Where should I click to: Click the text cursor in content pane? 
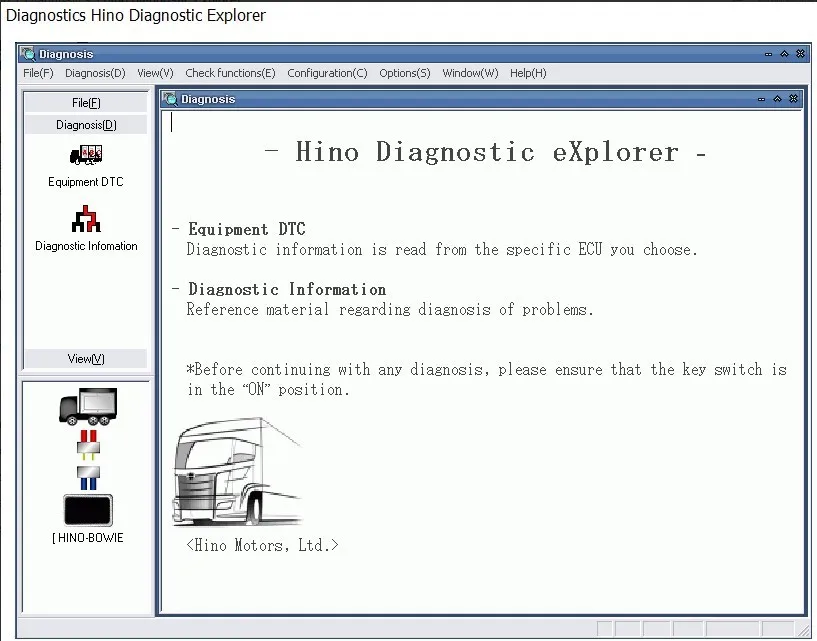(171, 122)
